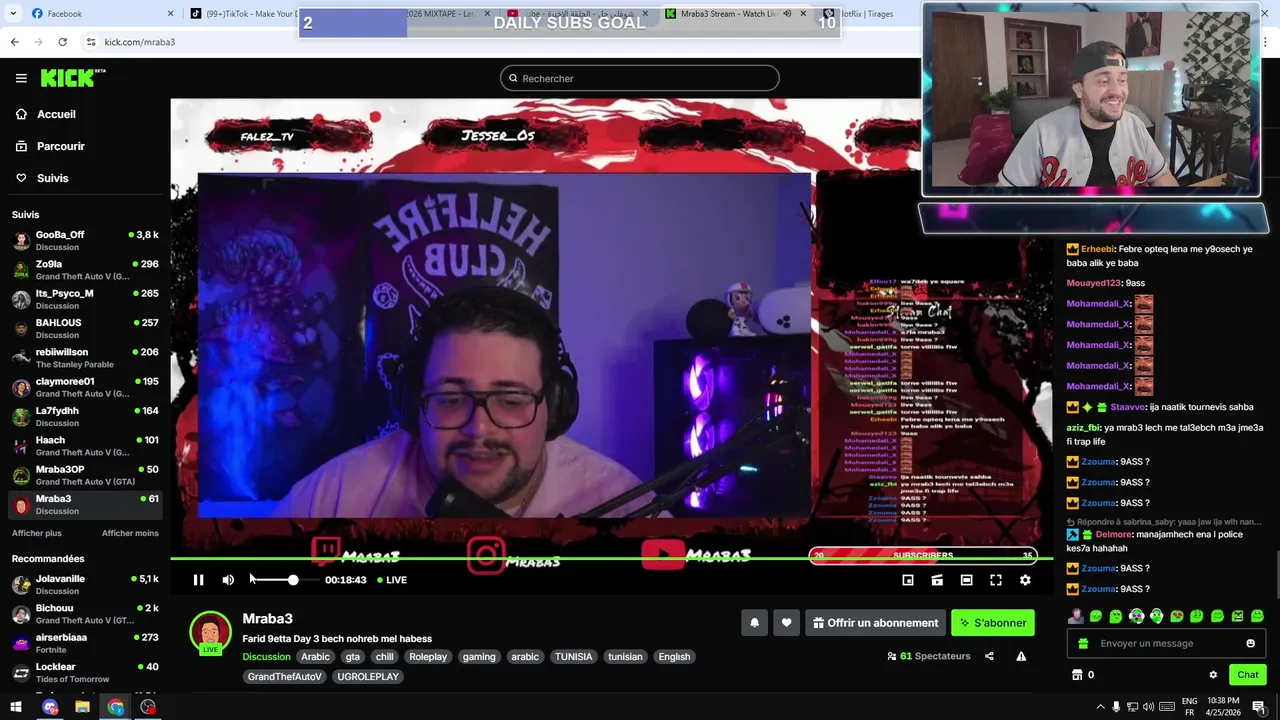Select the TUNISIA tag
Image resolution: width=1280 pixels, height=720 pixels.
tap(574, 657)
